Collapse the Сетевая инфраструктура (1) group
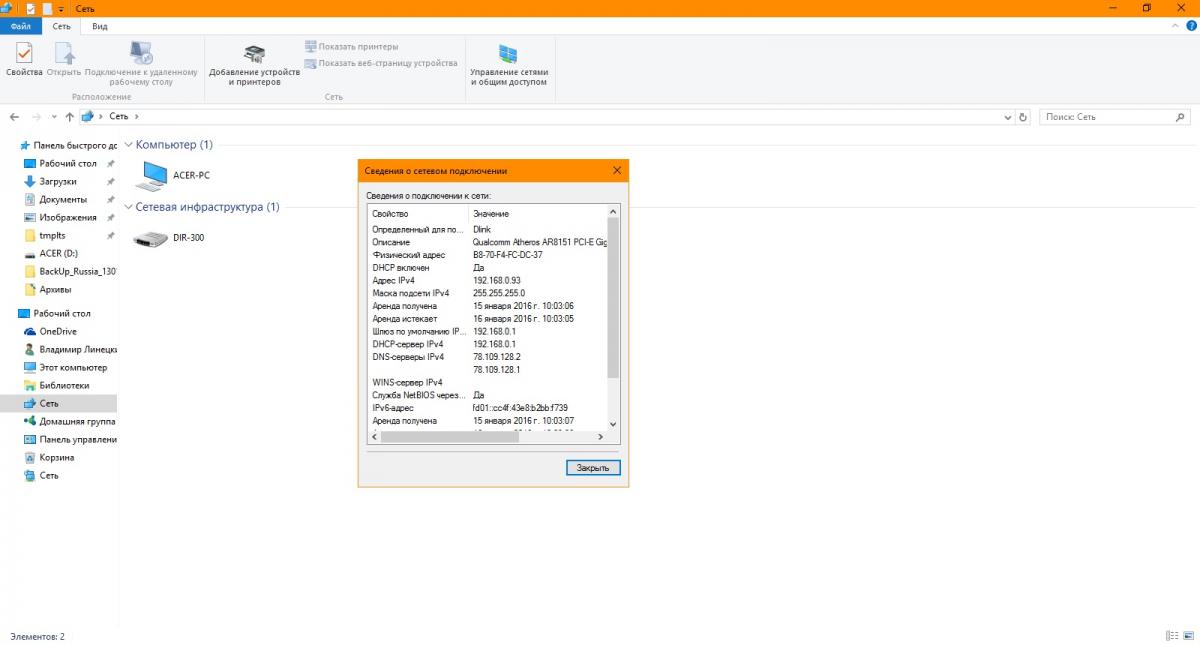The width and height of the screenshot is (1200, 645). pyautogui.click(x=127, y=207)
